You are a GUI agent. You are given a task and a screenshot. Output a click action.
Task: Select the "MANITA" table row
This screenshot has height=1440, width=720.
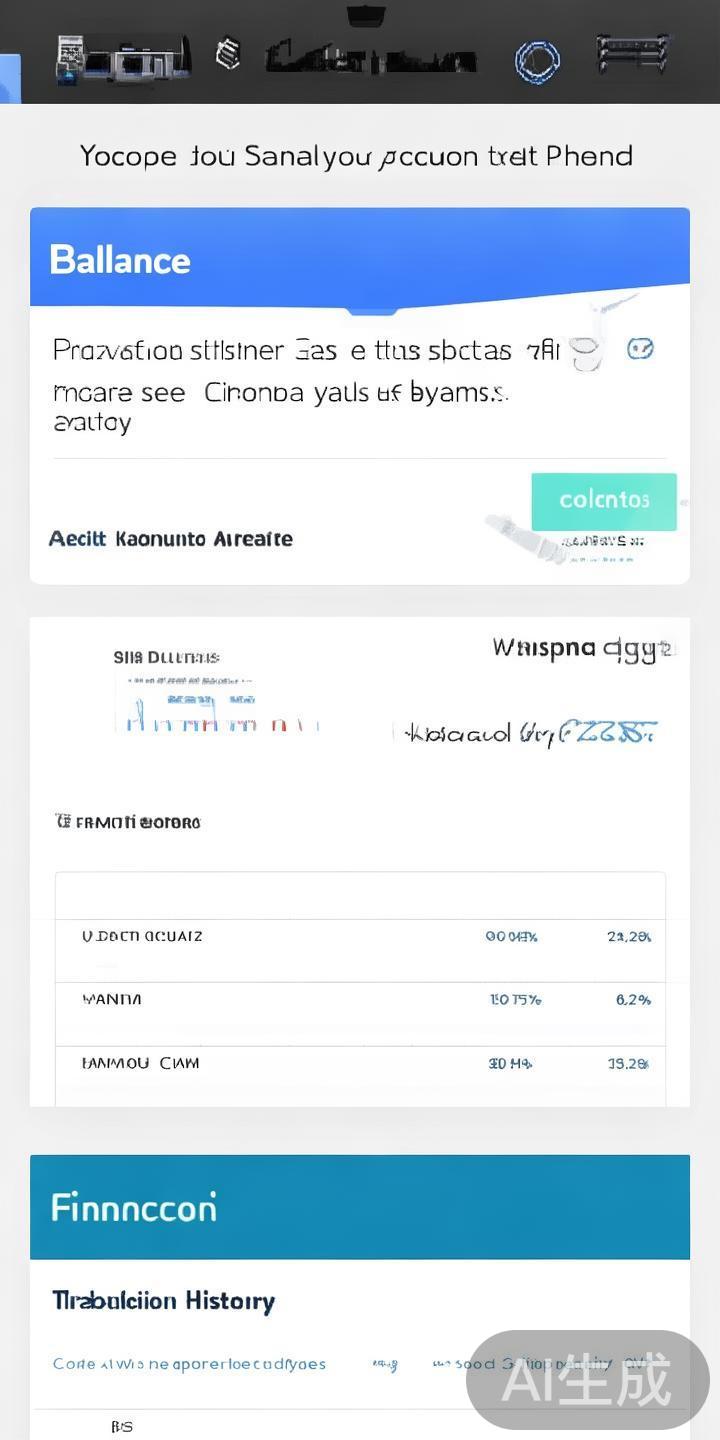pos(360,1000)
